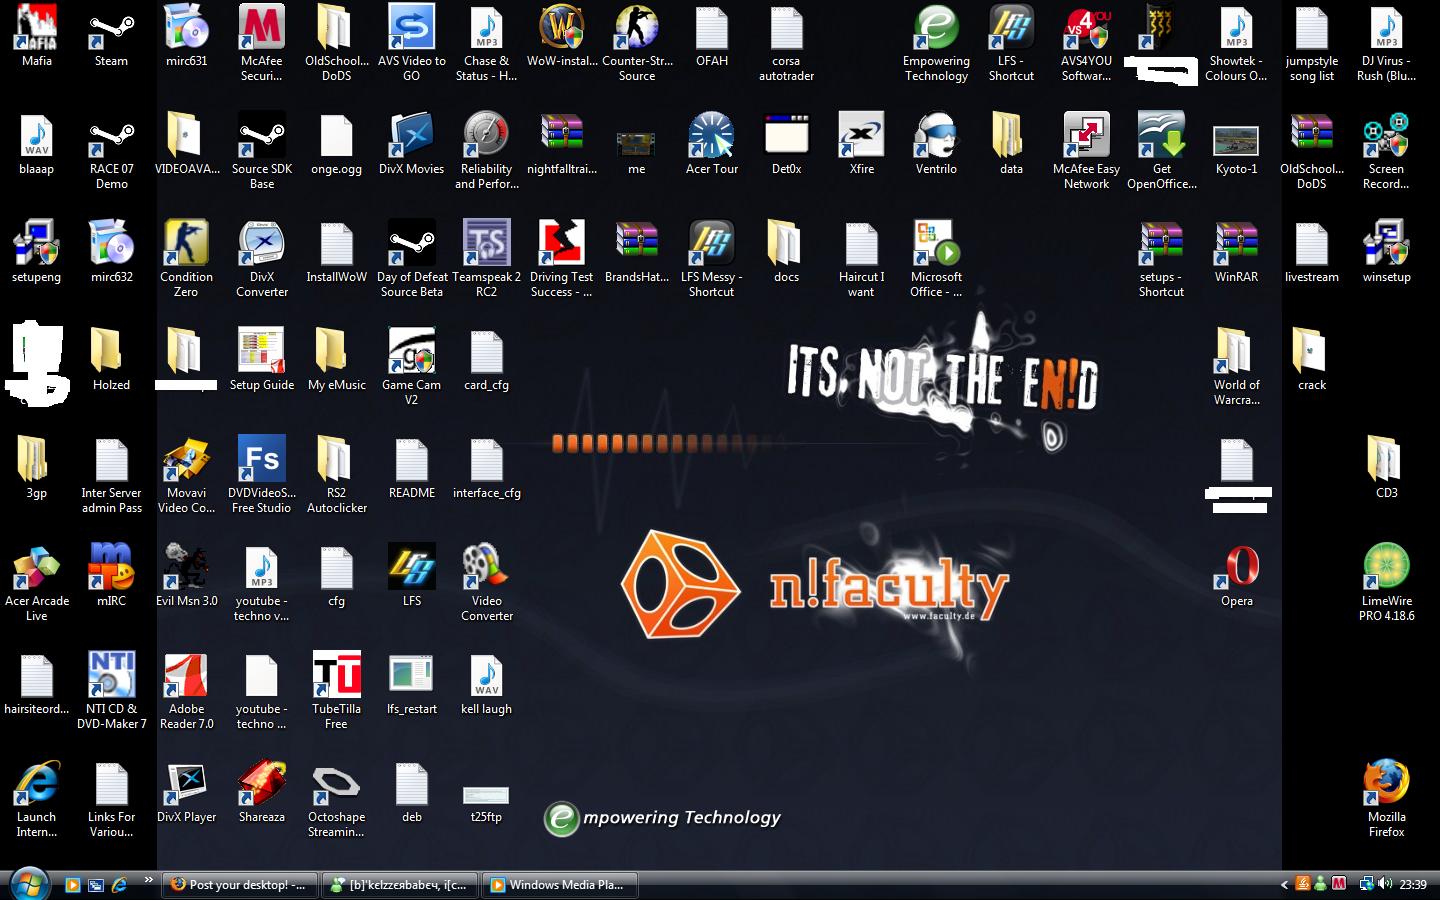The width and height of the screenshot is (1440, 900).
Task: Open the My eMusic folder
Action: 336,360
